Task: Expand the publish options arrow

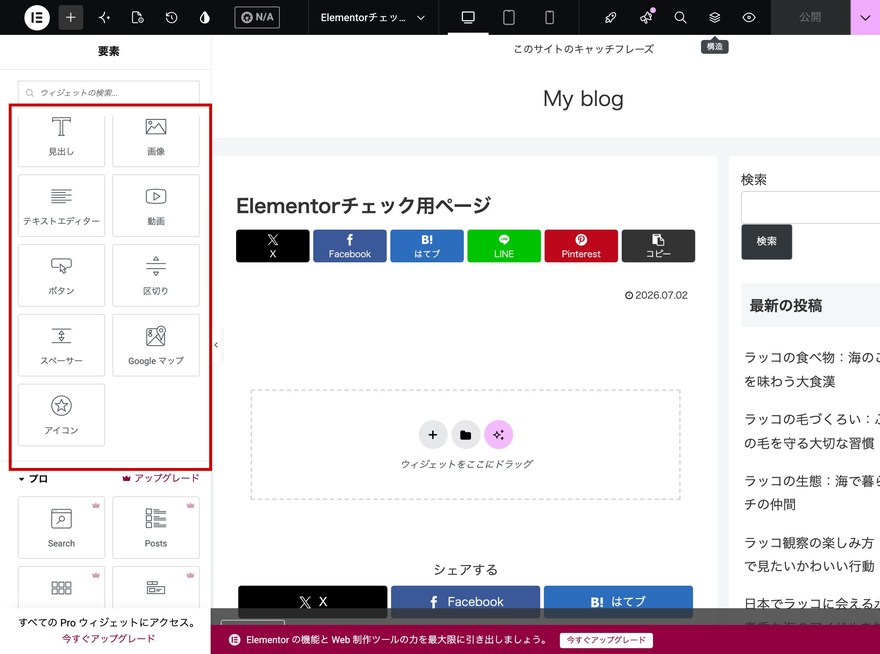Action: (x=865, y=17)
